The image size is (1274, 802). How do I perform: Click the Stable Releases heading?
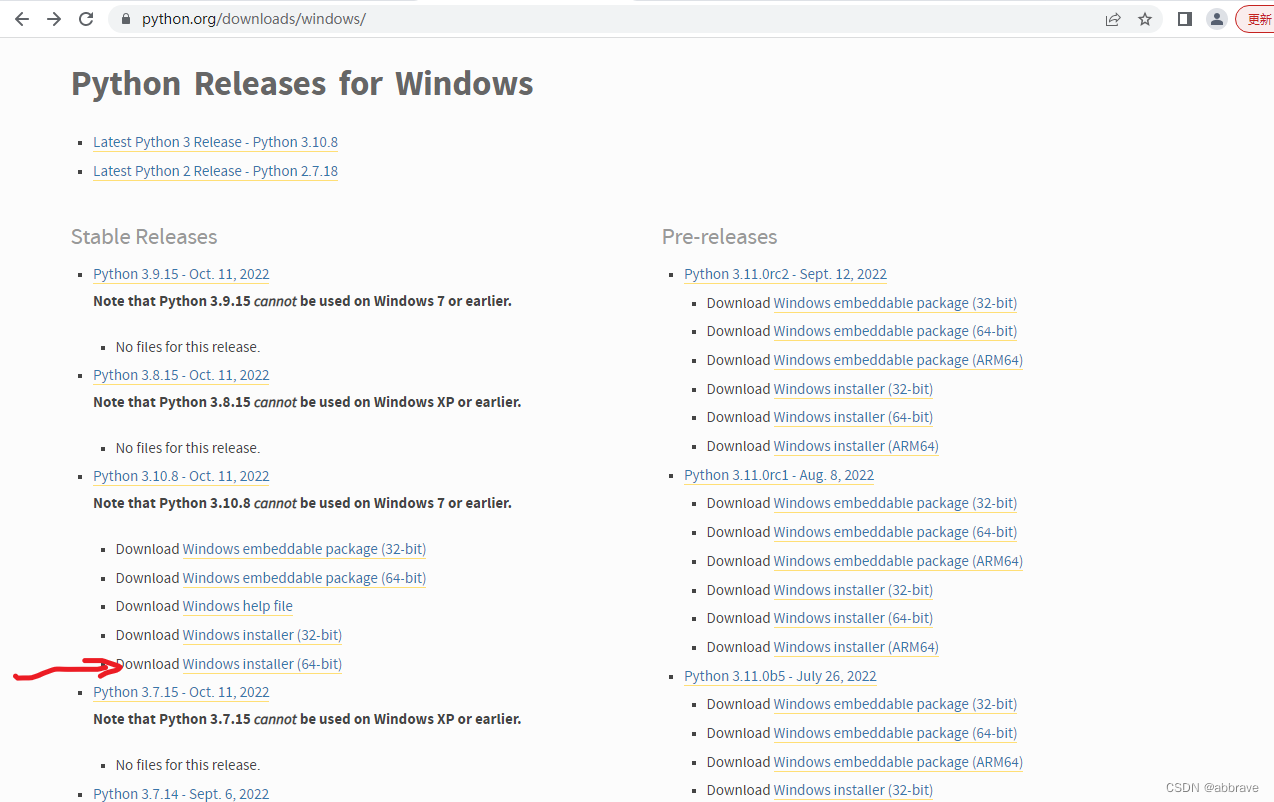pos(144,237)
